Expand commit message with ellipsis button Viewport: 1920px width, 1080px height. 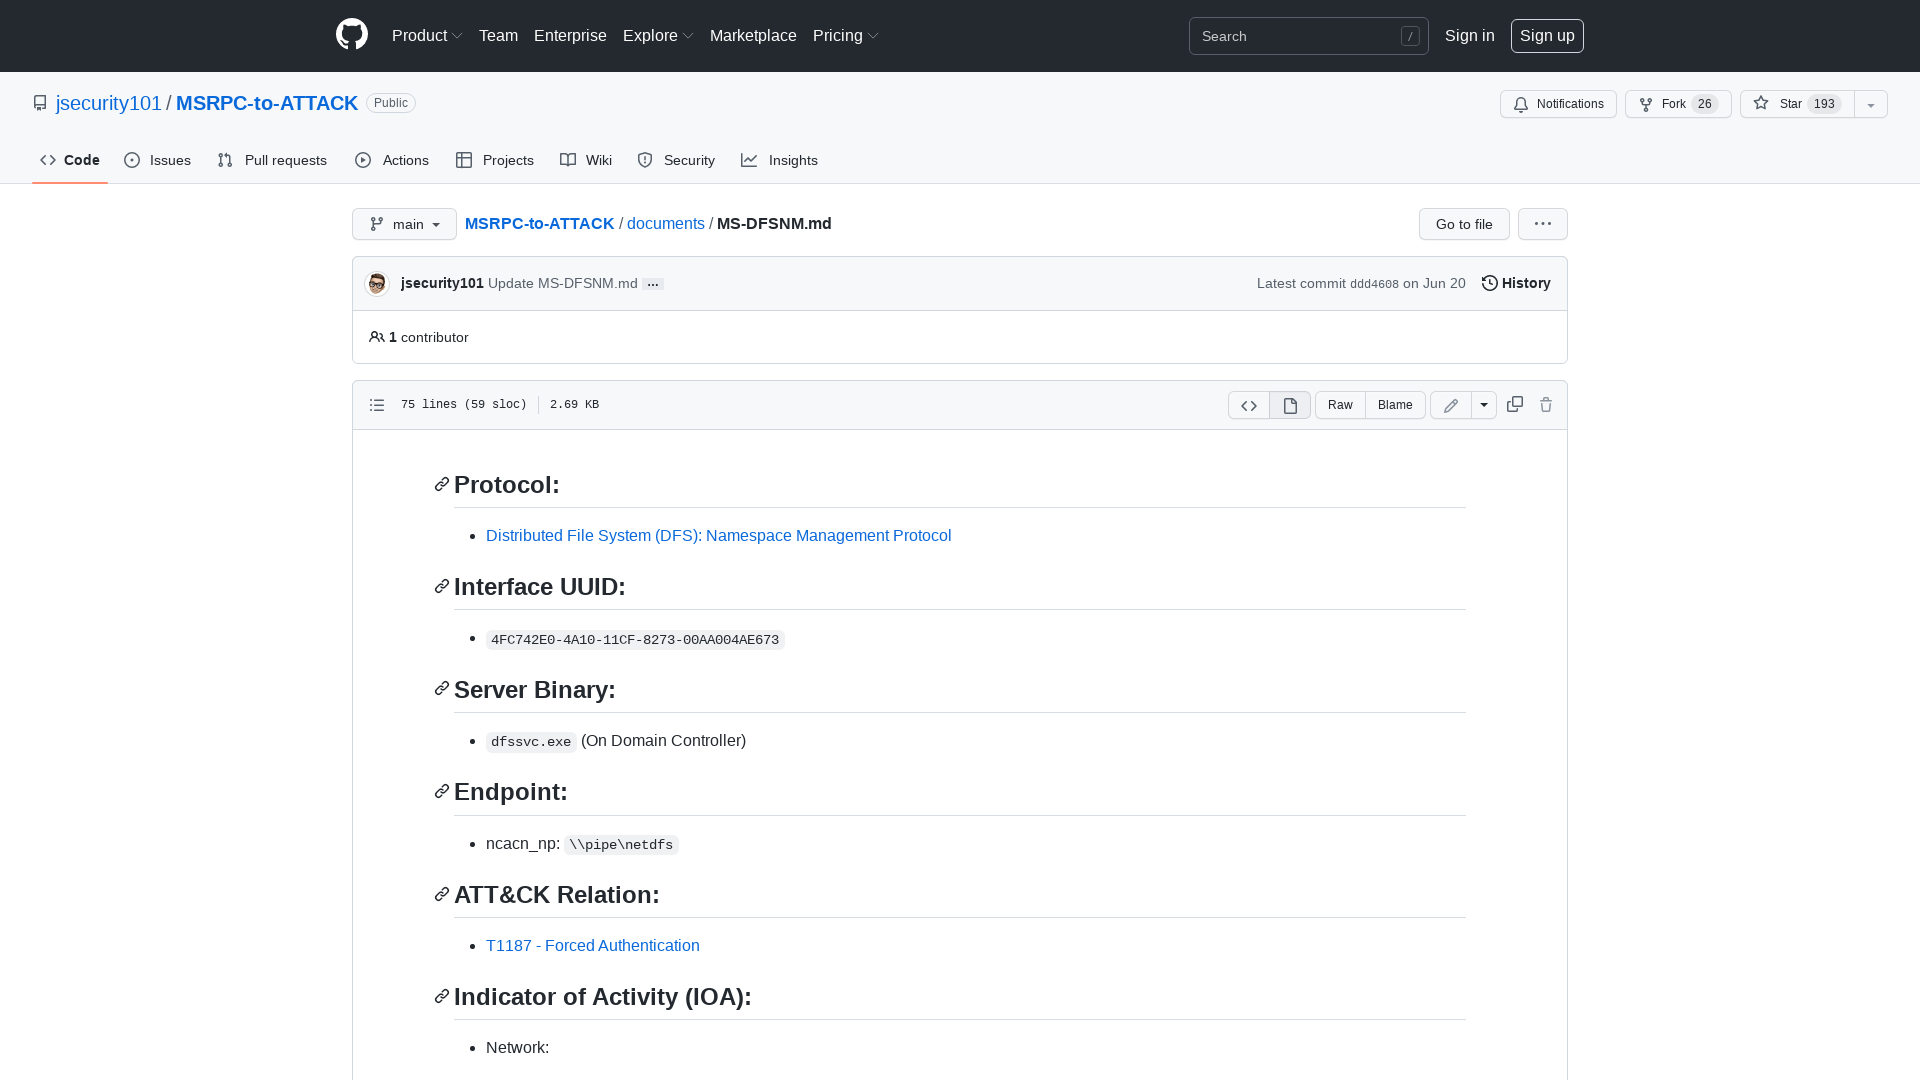653,284
